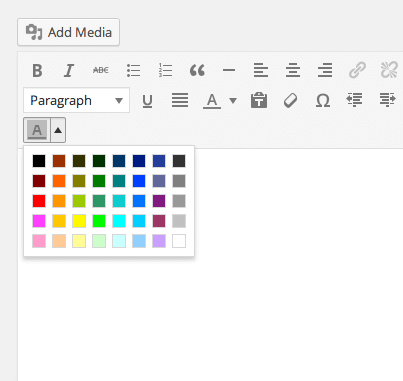The width and height of the screenshot is (403, 381).
Task: Toggle italic formatting
Action: [x=69, y=70]
